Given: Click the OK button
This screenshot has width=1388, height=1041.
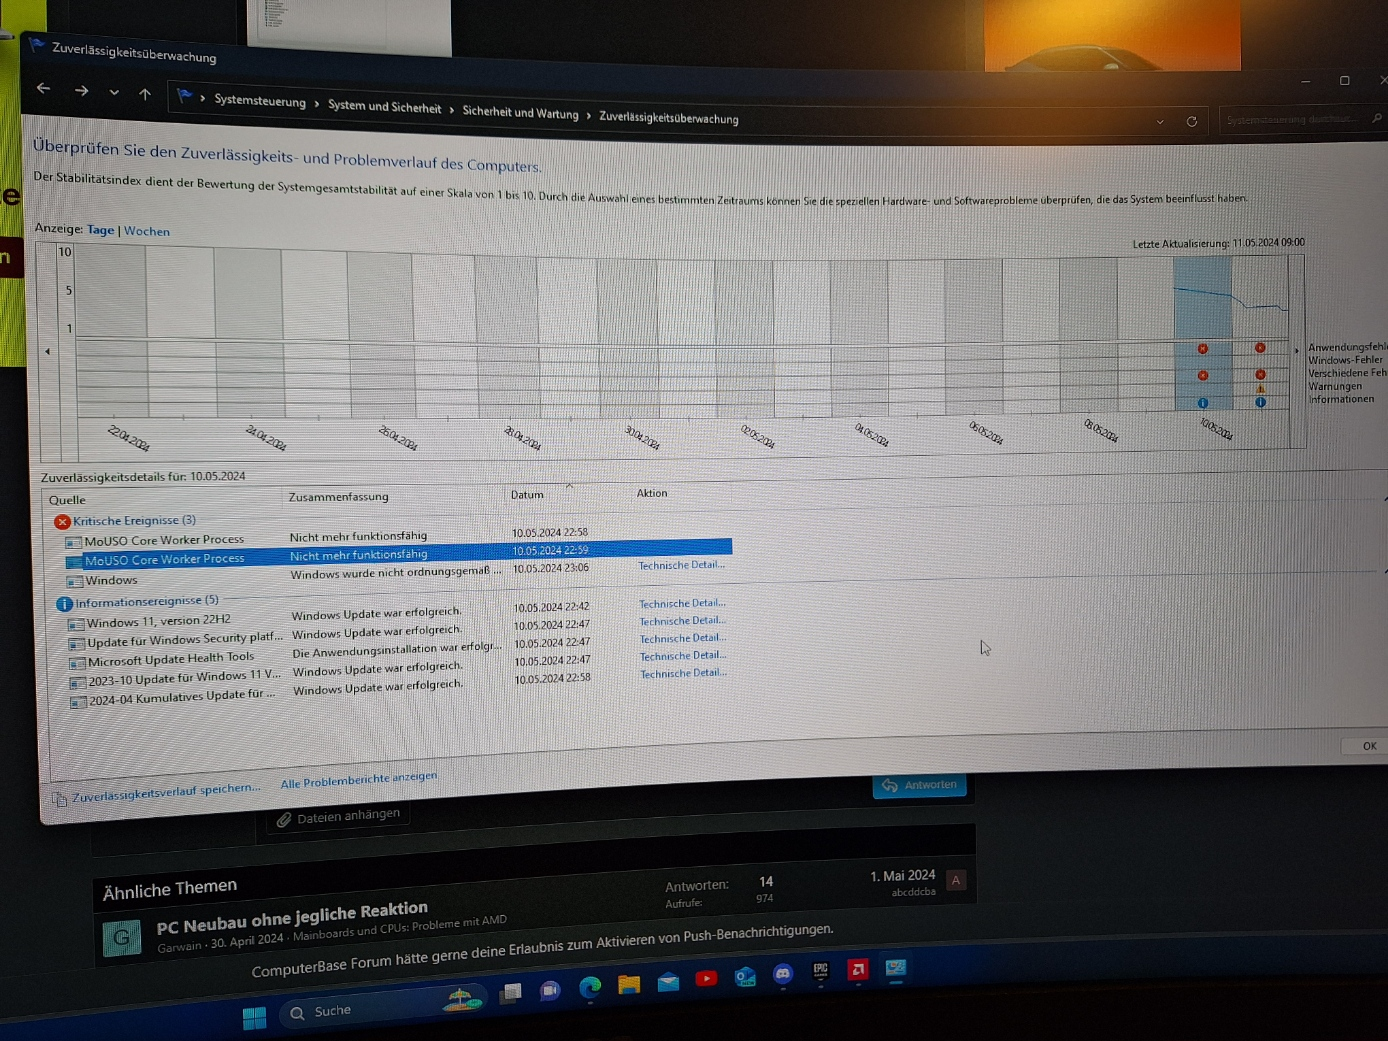Looking at the screenshot, I should (1368, 746).
